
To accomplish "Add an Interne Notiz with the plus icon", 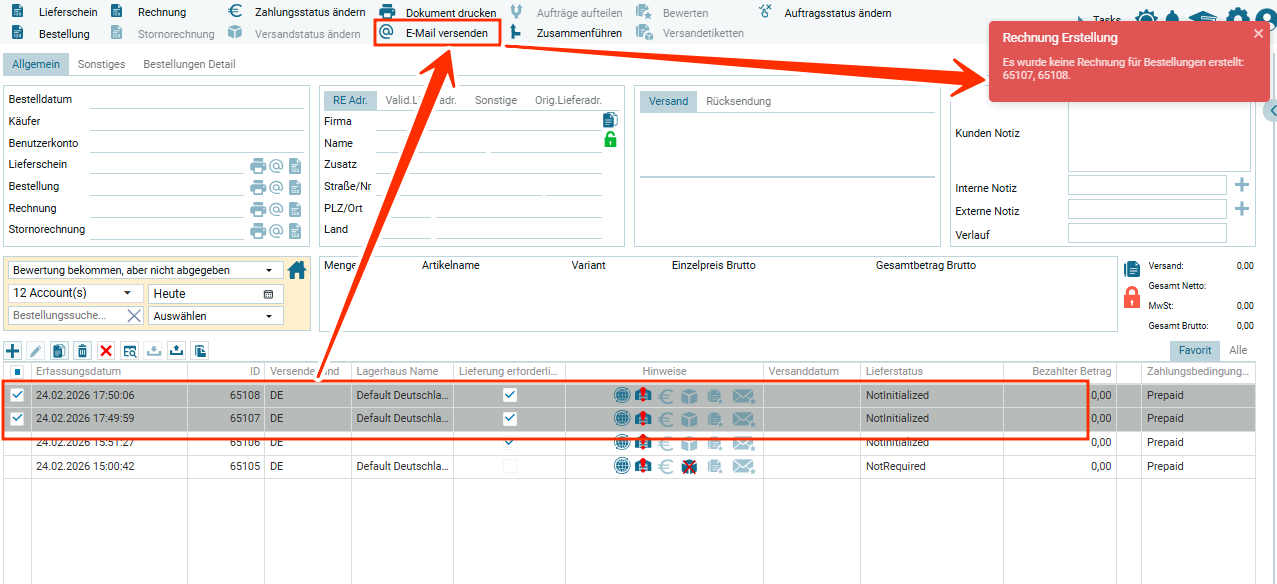I will tap(1242, 185).
